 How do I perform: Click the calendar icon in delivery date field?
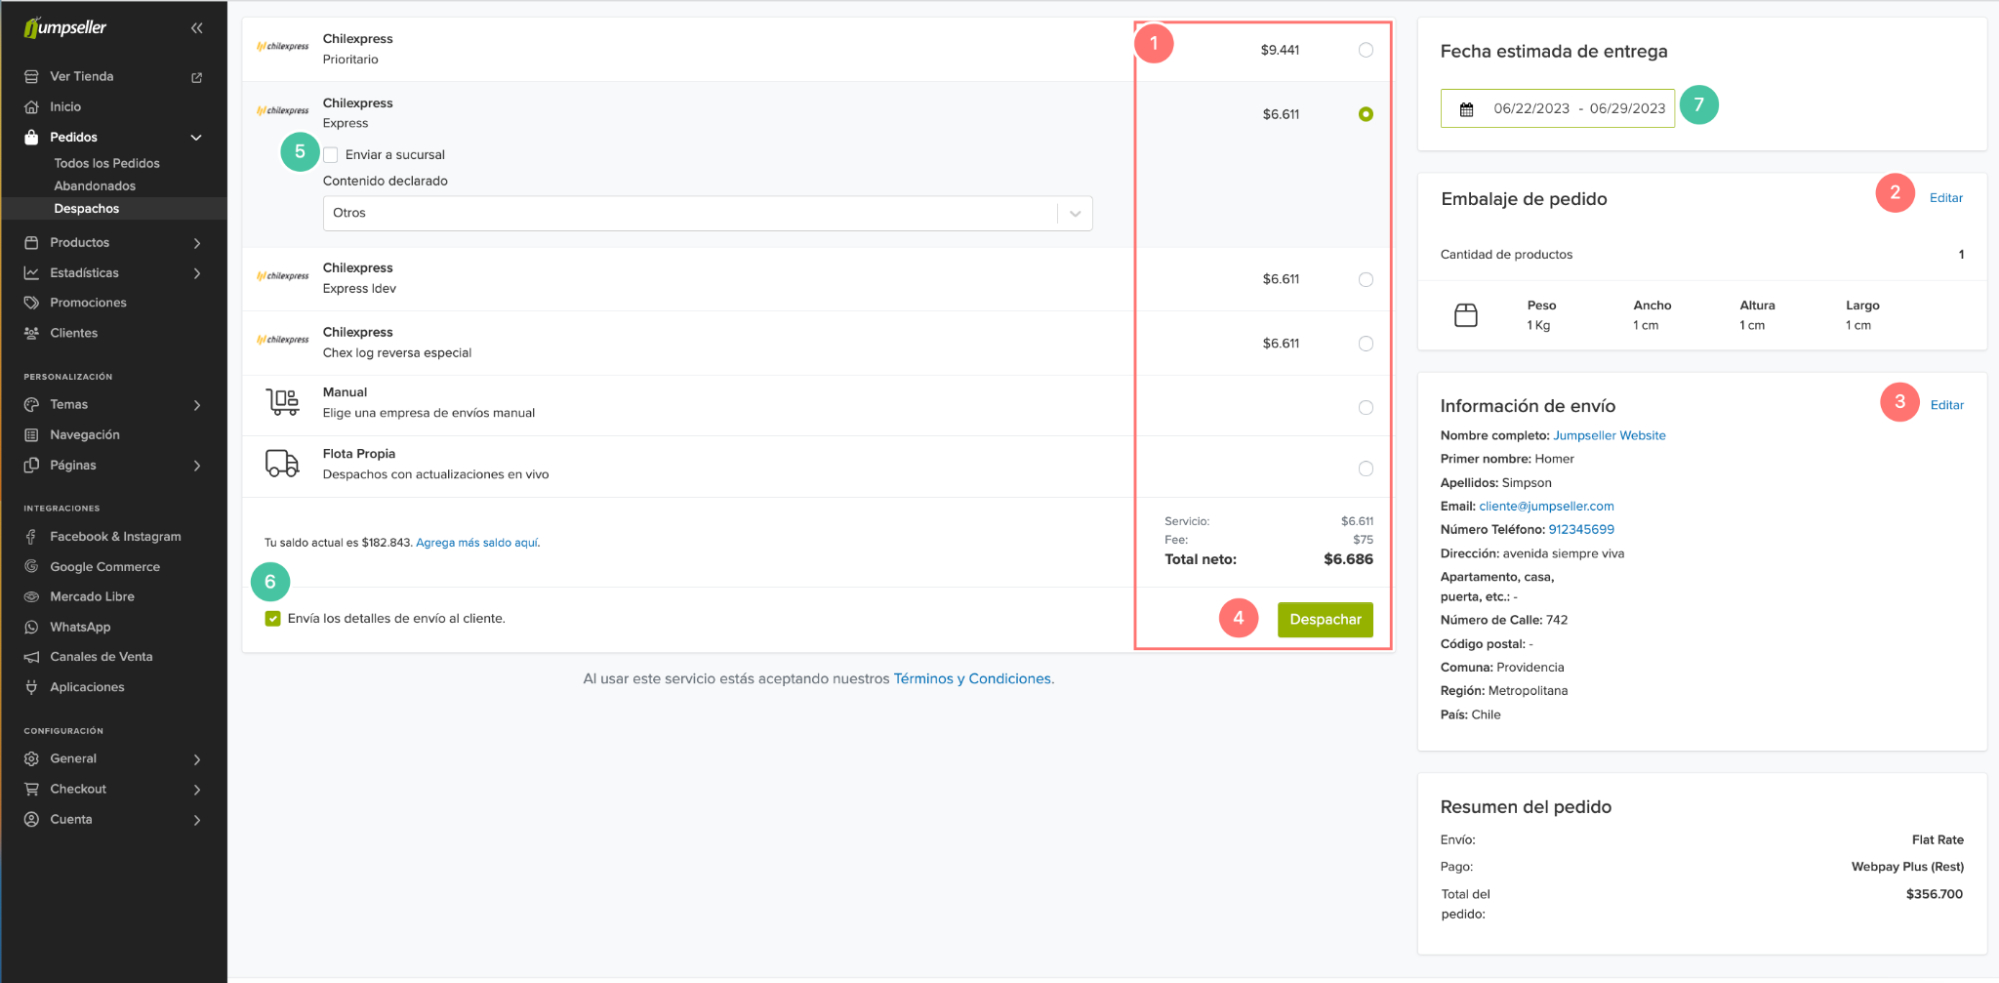click(x=1466, y=109)
